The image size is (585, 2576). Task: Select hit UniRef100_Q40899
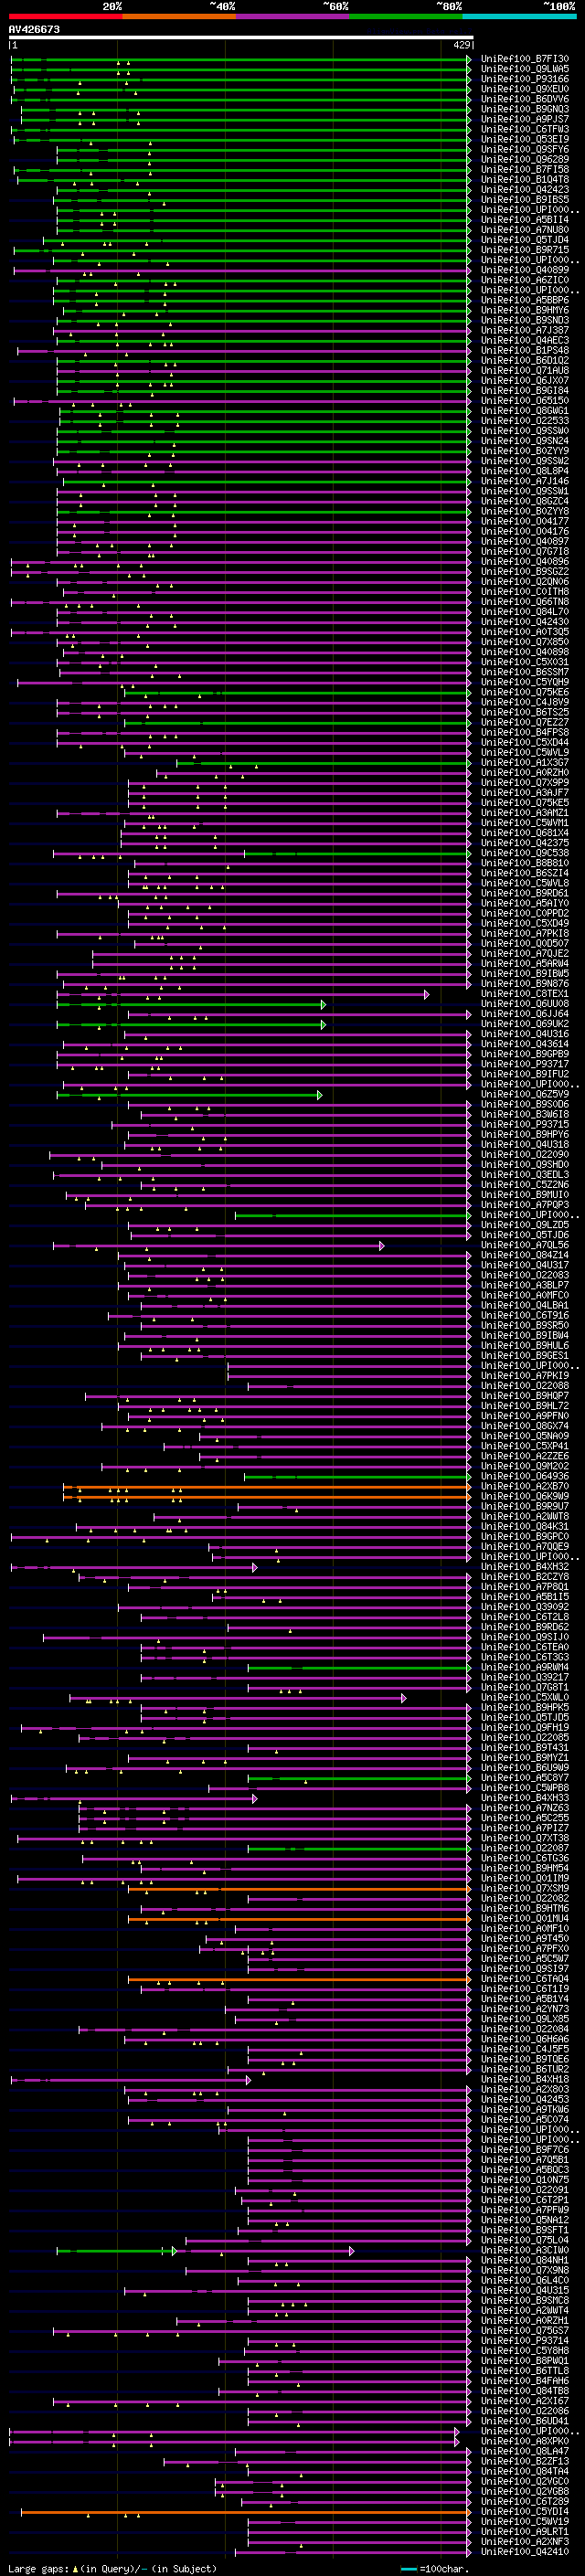pyautogui.click(x=525, y=270)
